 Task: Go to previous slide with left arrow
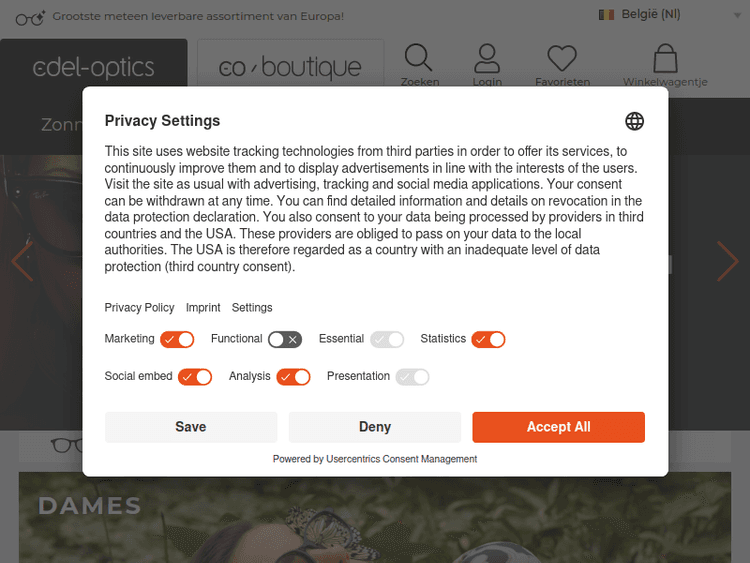(x=21, y=262)
